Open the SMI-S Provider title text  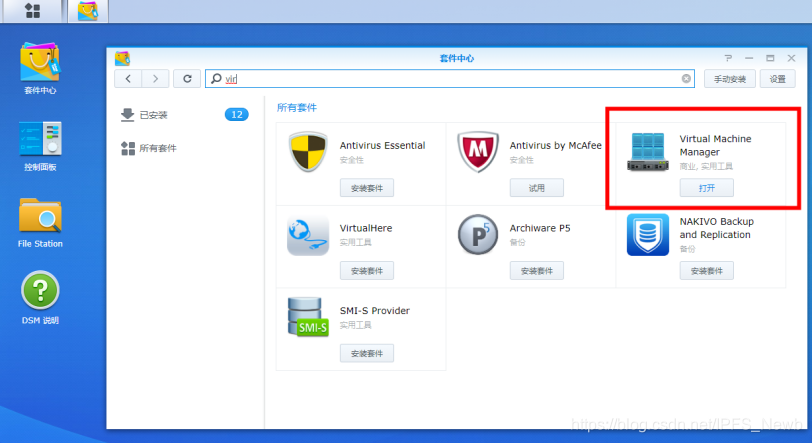[375, 310]
